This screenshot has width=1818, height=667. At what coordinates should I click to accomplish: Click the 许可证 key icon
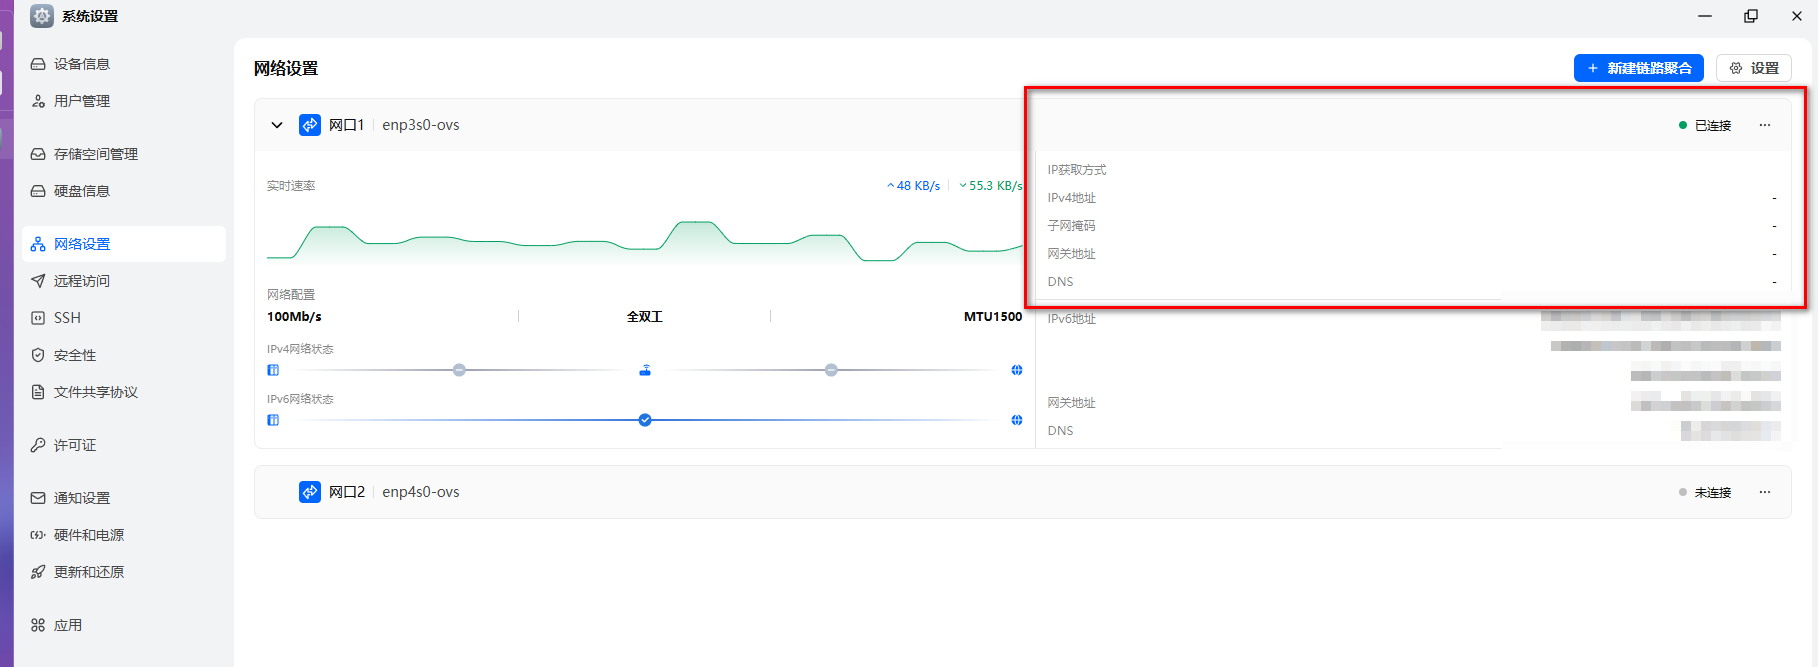pos(38,445)
